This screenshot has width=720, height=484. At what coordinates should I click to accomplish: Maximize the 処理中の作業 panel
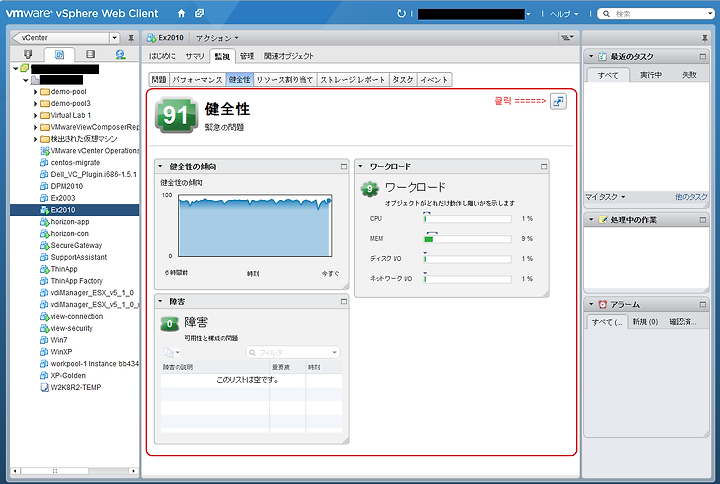click(x=703, y=219)
